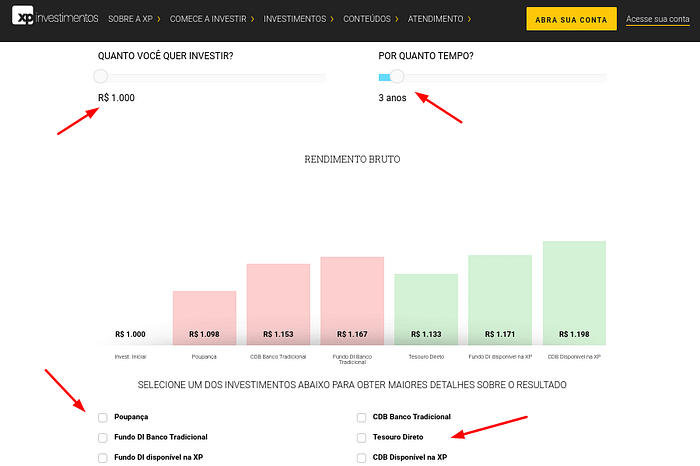
Task: Click the Tesouro Direto bar R$ 1.133
Action: pos(426,309)
